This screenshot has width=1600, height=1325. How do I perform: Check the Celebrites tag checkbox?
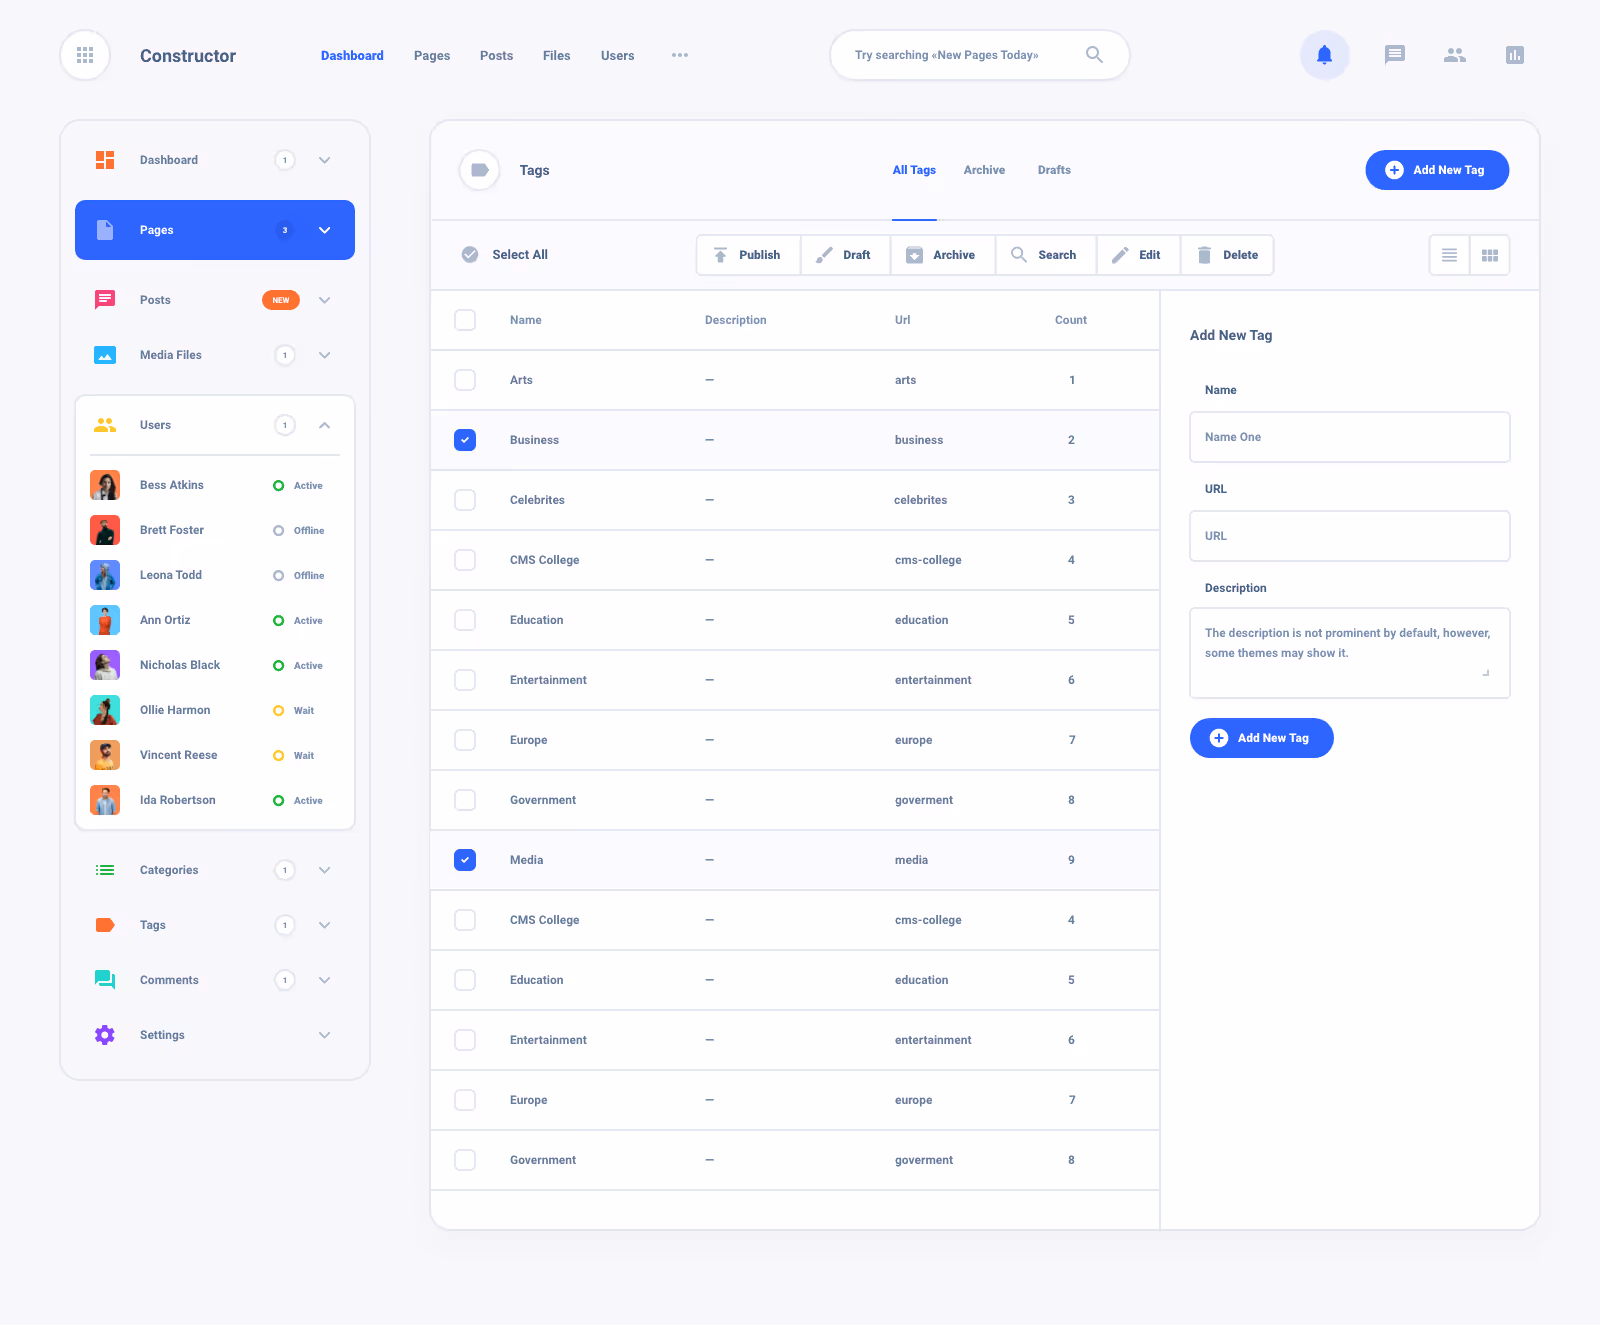[464, 500]
